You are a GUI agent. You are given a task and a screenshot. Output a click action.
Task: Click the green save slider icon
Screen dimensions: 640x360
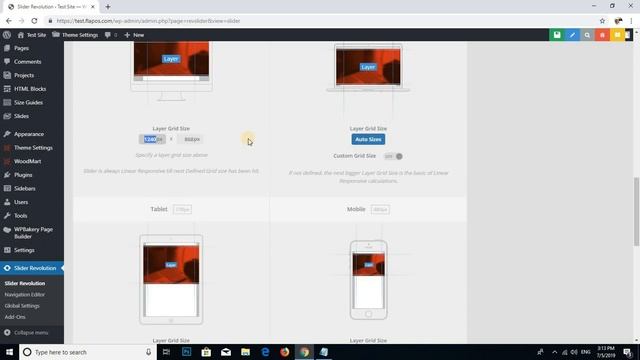click(x=557, y=35)
